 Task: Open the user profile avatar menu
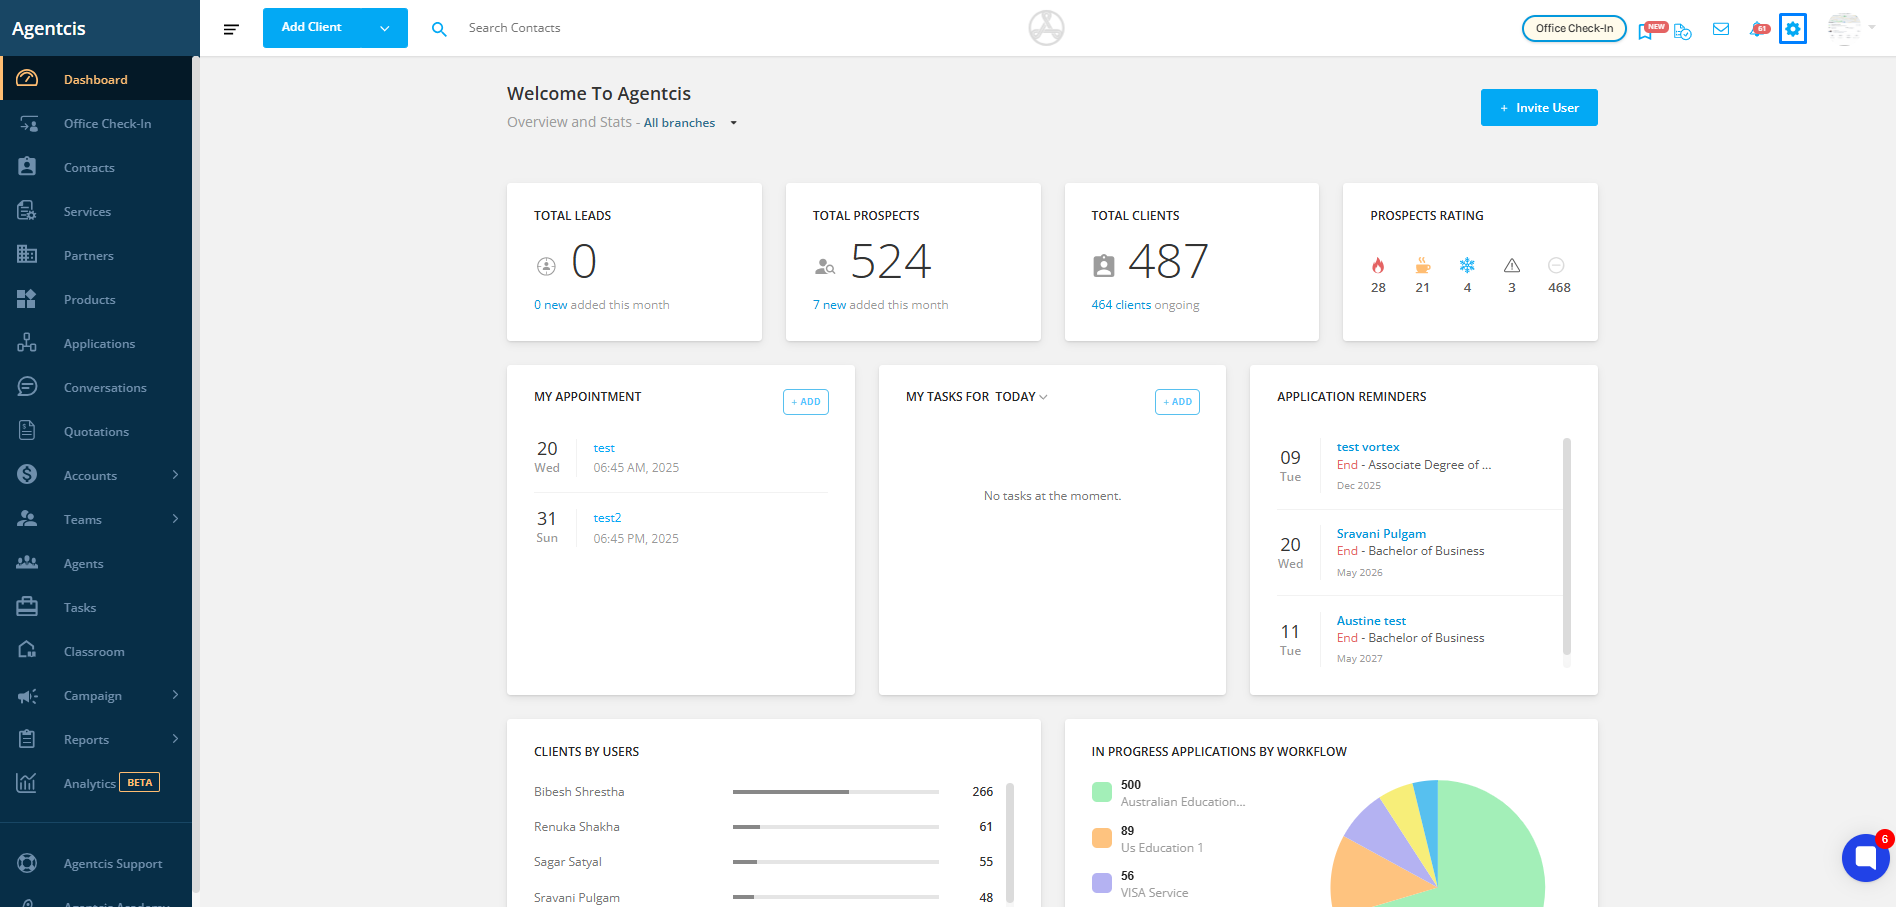1850,28
